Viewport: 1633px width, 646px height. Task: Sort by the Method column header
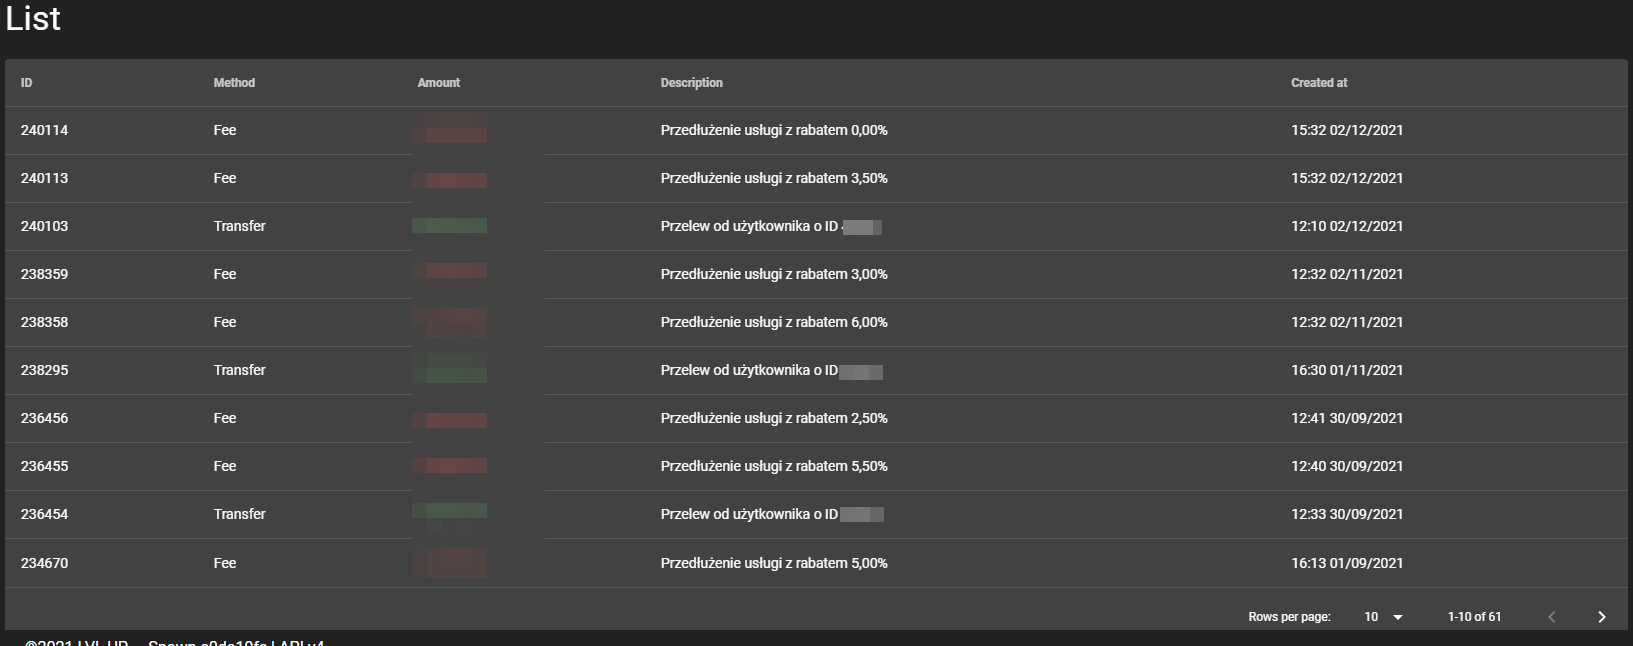tap(234, 83)
